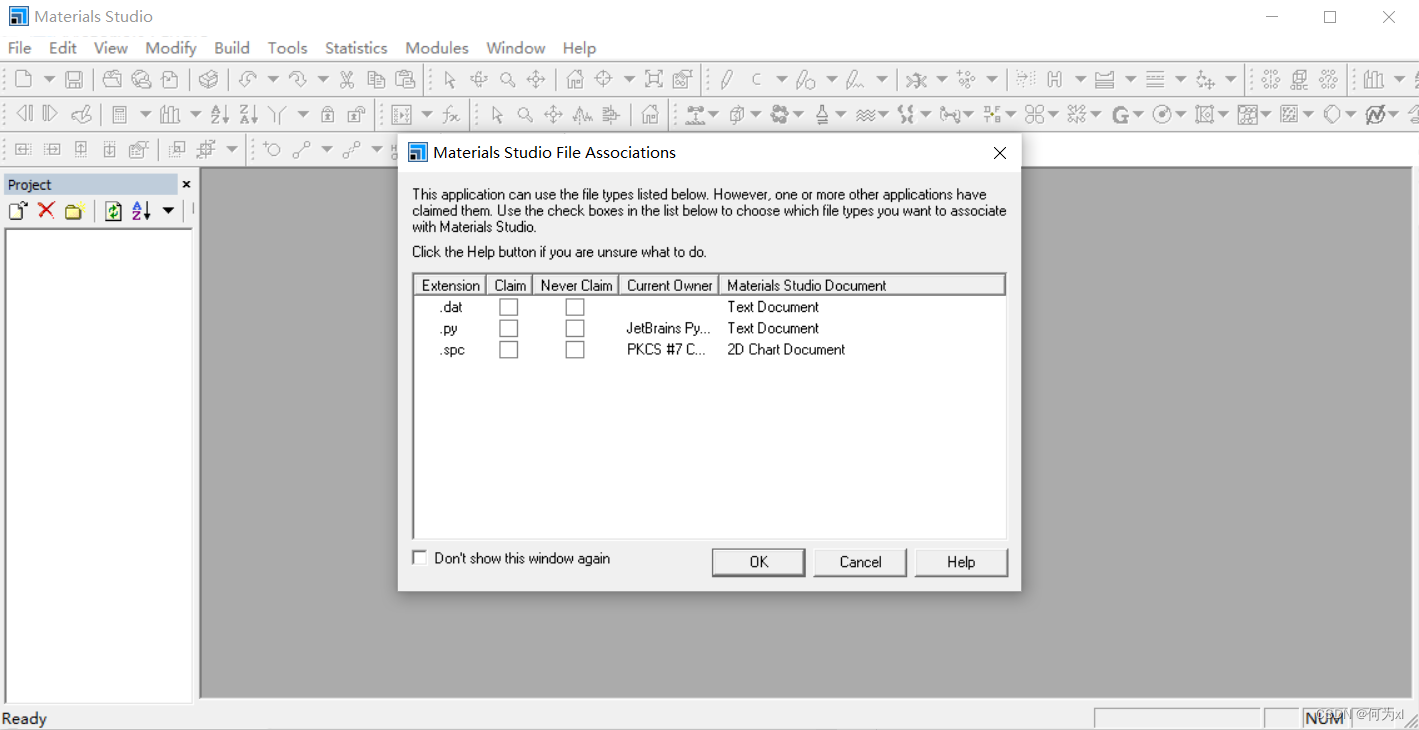1419x730 pixels.
Task: Open the N crossed-circle module dropdown arrow
Action: 1392,115
